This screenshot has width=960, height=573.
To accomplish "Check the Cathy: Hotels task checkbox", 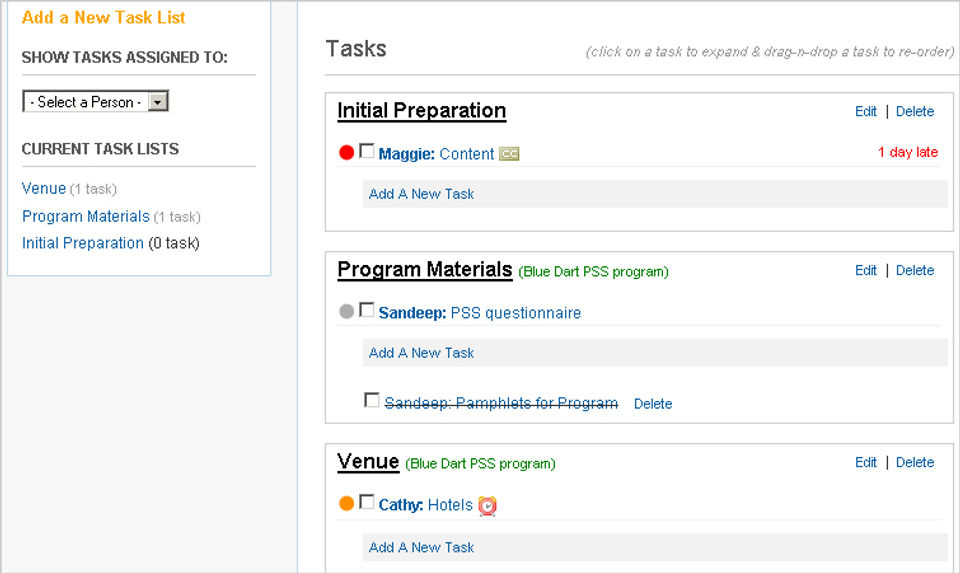I will click(367, 502).
